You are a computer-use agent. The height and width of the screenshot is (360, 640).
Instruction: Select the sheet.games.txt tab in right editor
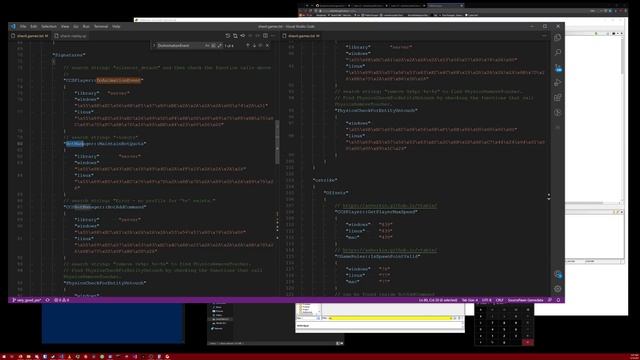coord(301,36)
